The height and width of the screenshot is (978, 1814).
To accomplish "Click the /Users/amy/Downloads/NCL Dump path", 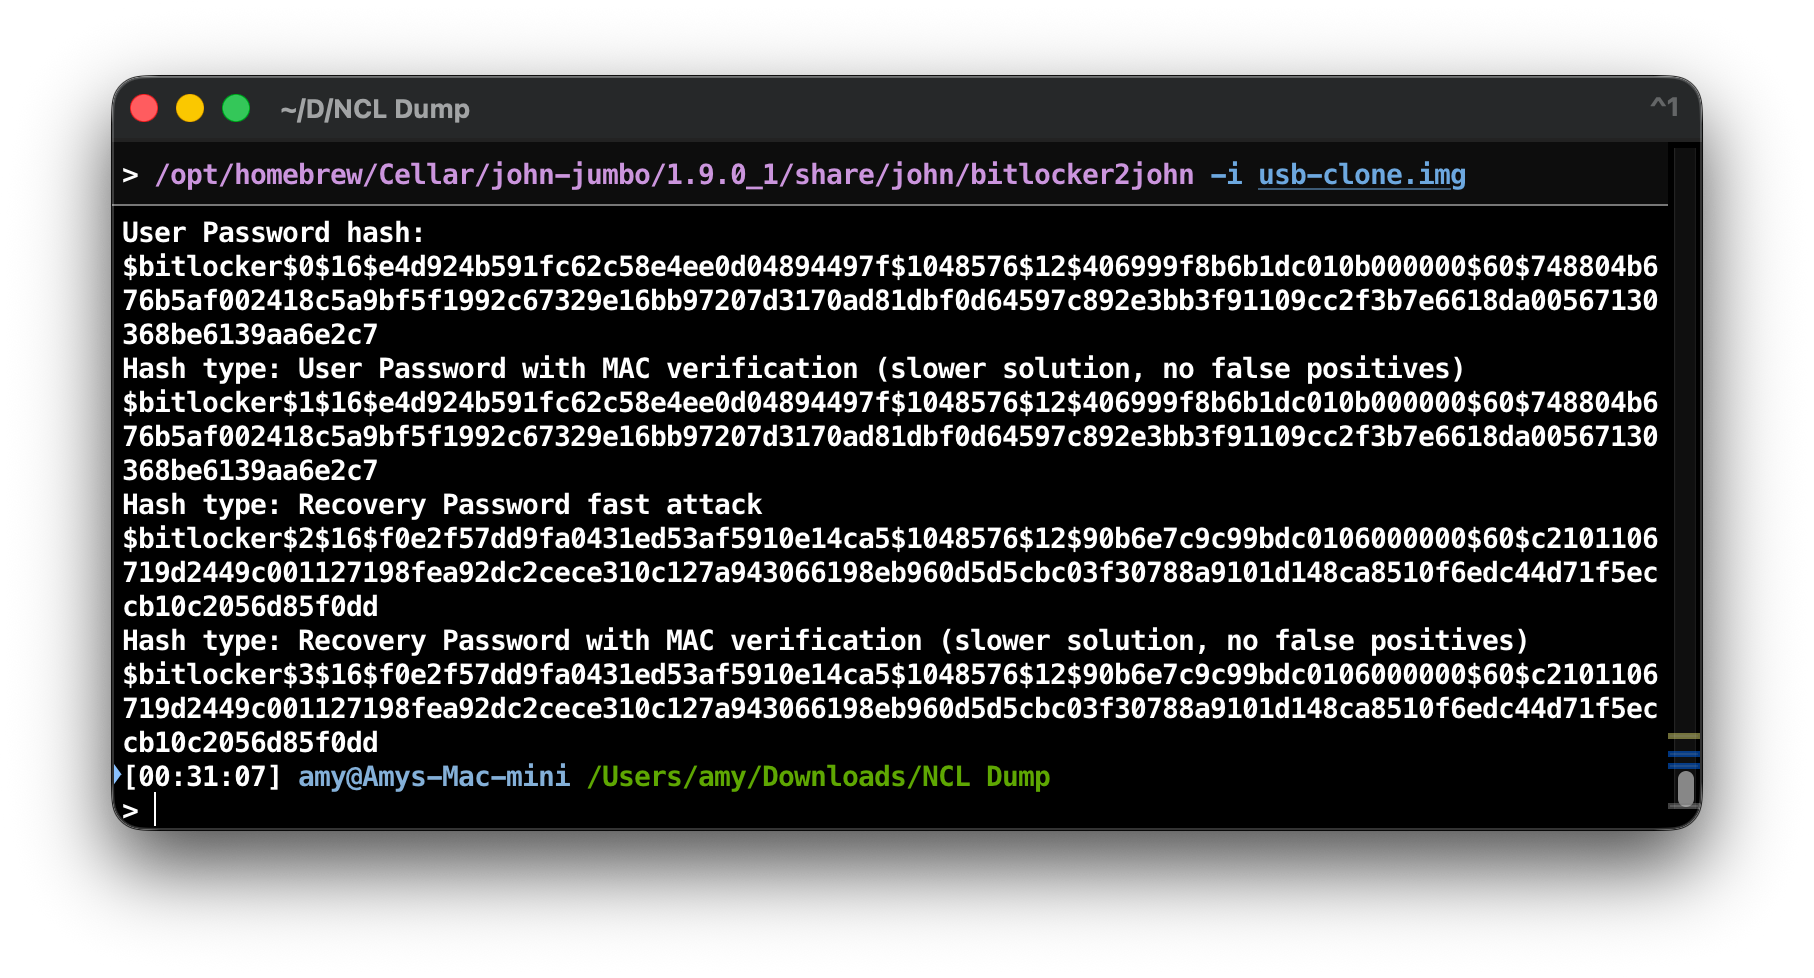I will click(x=818, y=776).
